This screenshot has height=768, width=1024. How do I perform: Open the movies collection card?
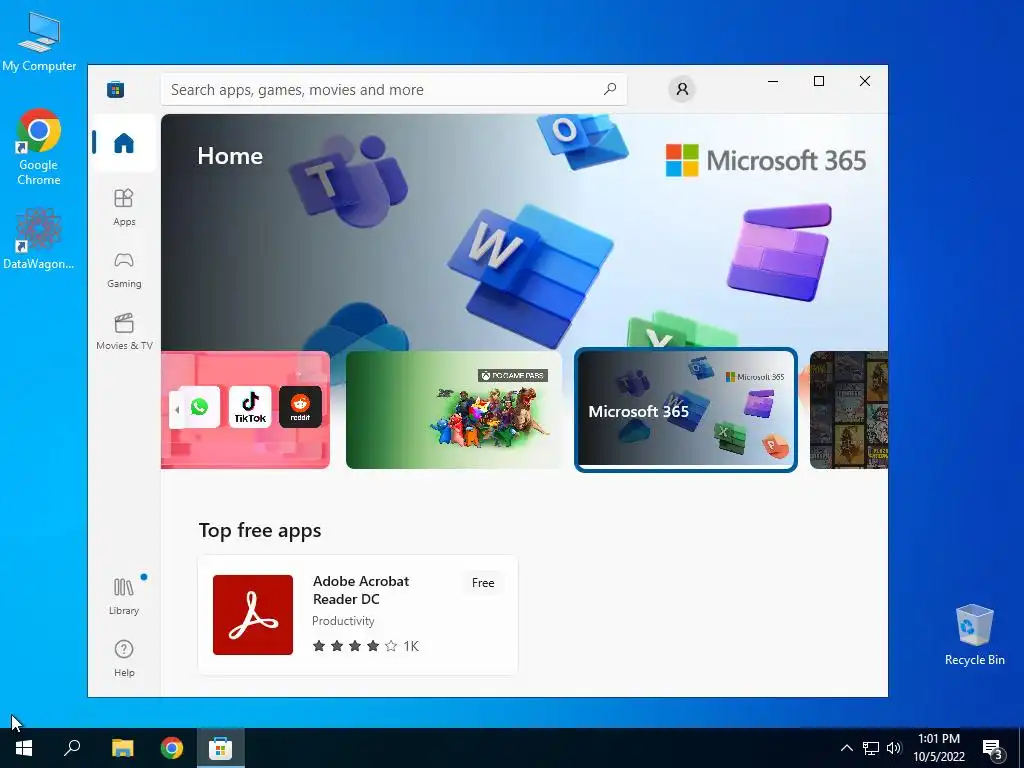(849, 410)
